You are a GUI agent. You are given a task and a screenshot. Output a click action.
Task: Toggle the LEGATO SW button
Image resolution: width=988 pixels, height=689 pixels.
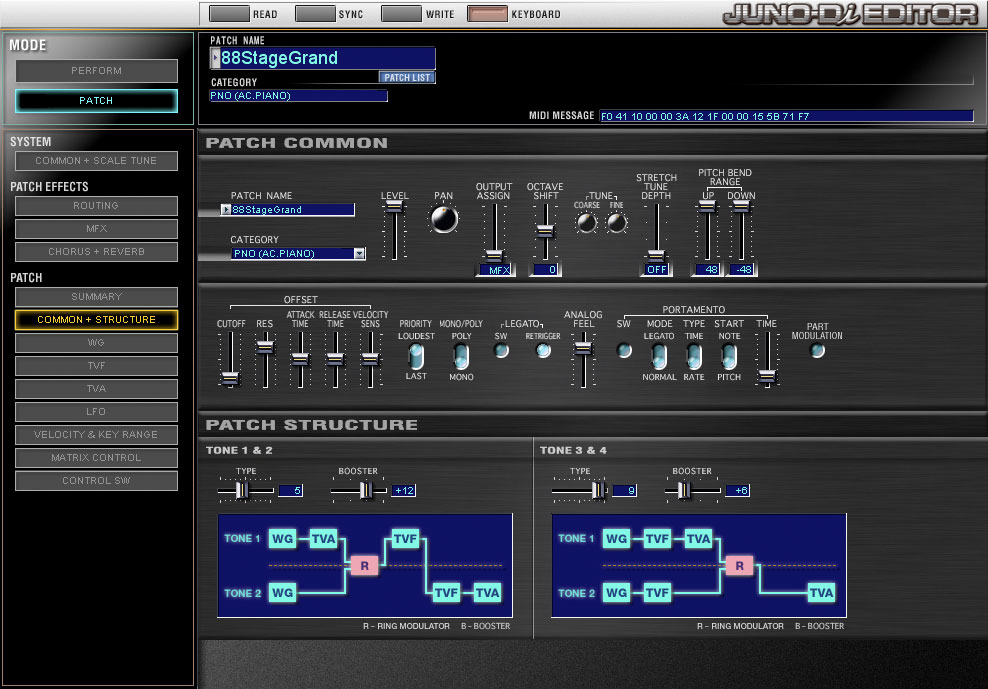pyautogui.click(x=502, y=350)
